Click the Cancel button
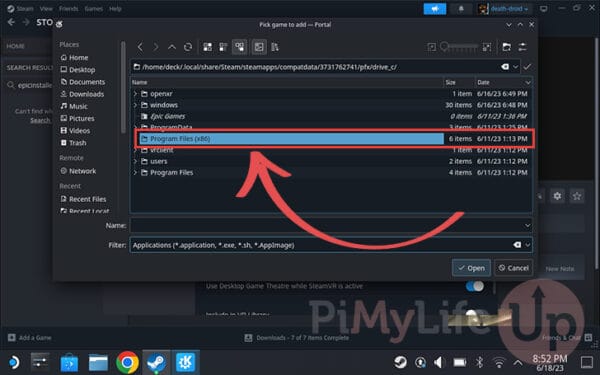 tap(514, 268)
